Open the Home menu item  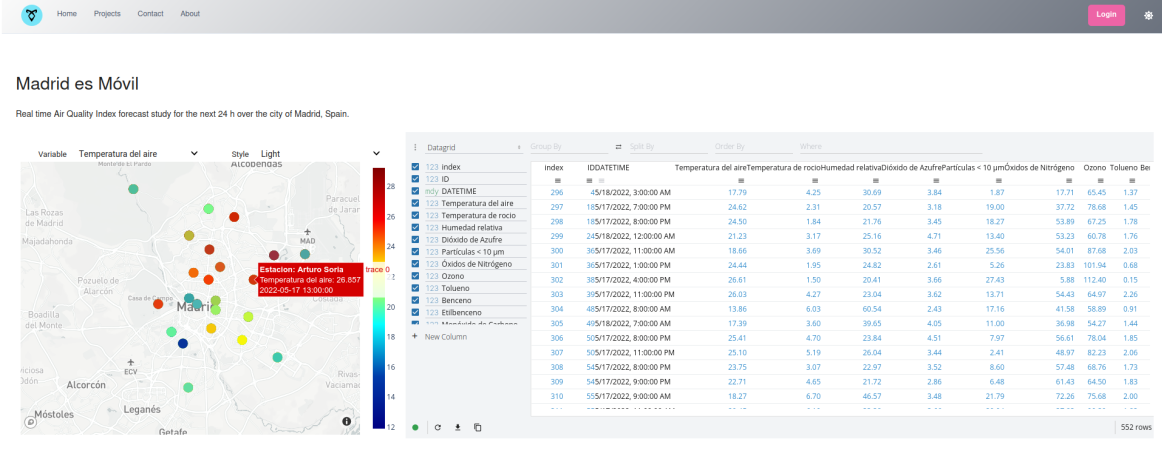click(67, 13)
